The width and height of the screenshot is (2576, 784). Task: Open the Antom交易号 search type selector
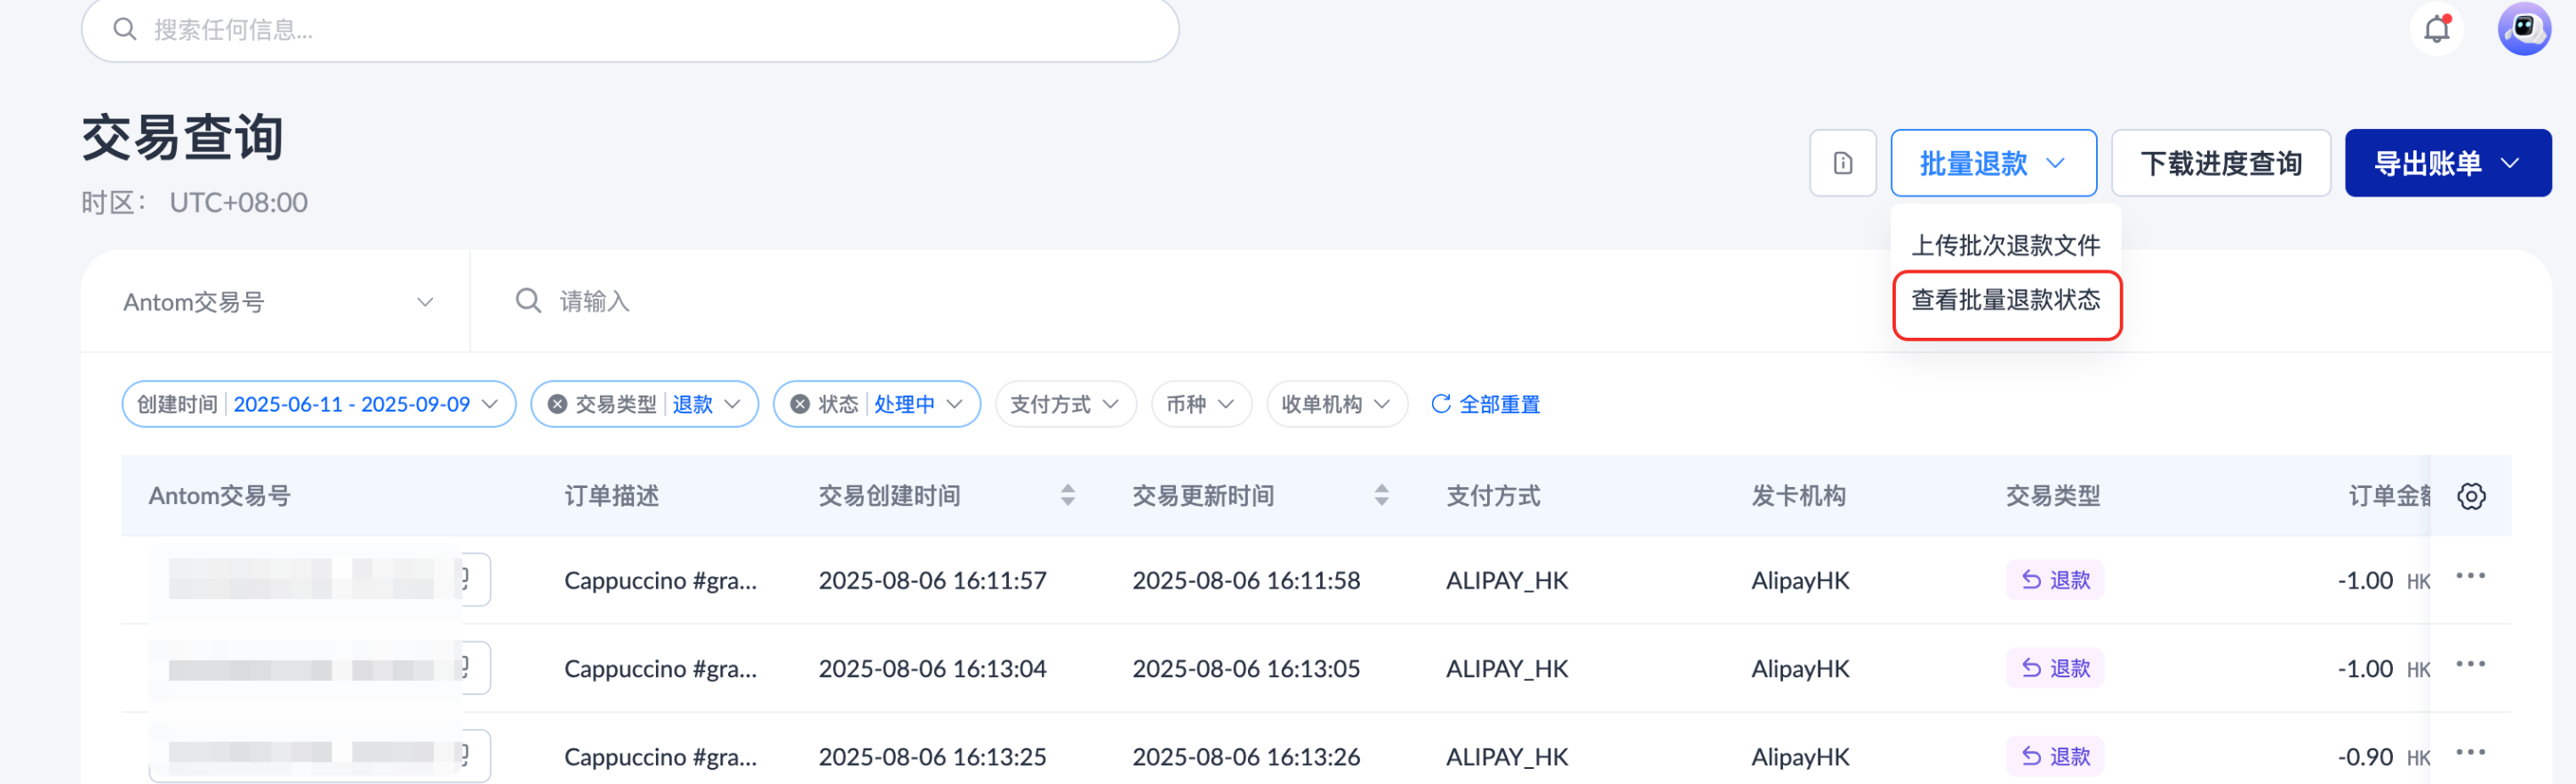[x=277, y=301]
